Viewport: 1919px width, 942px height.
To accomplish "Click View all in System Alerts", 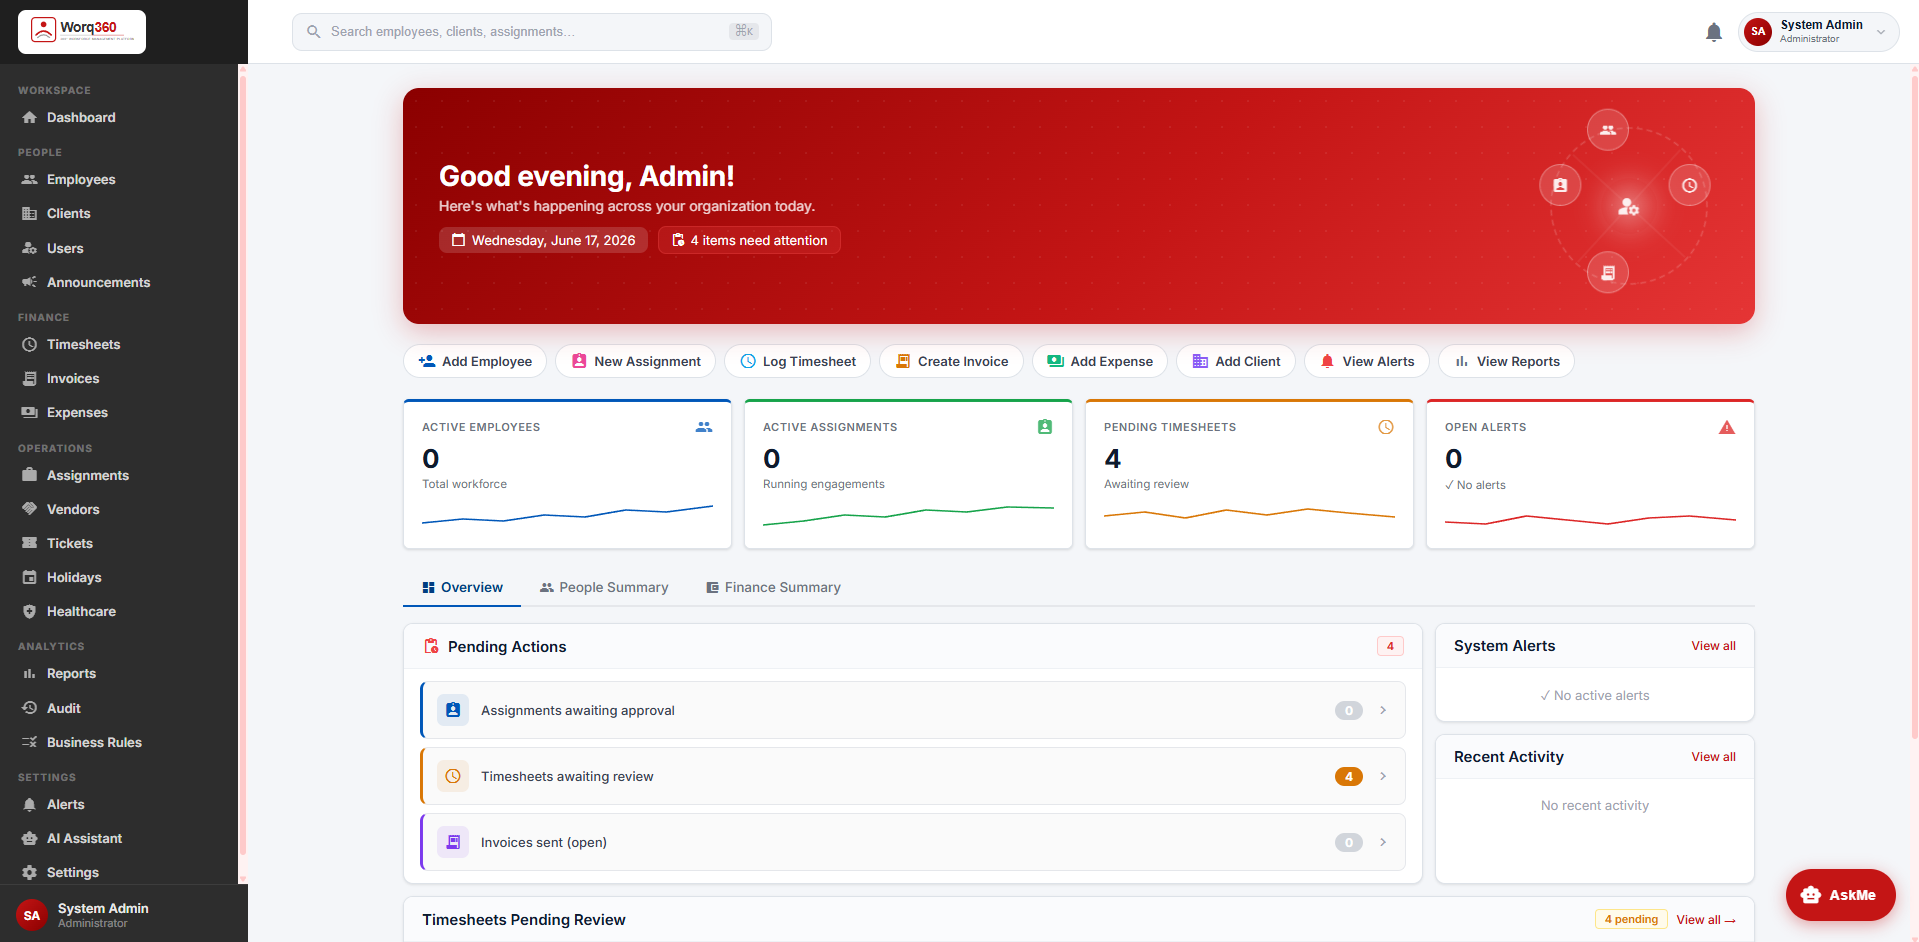I will pyautogui.click(x=1713, y=647).
